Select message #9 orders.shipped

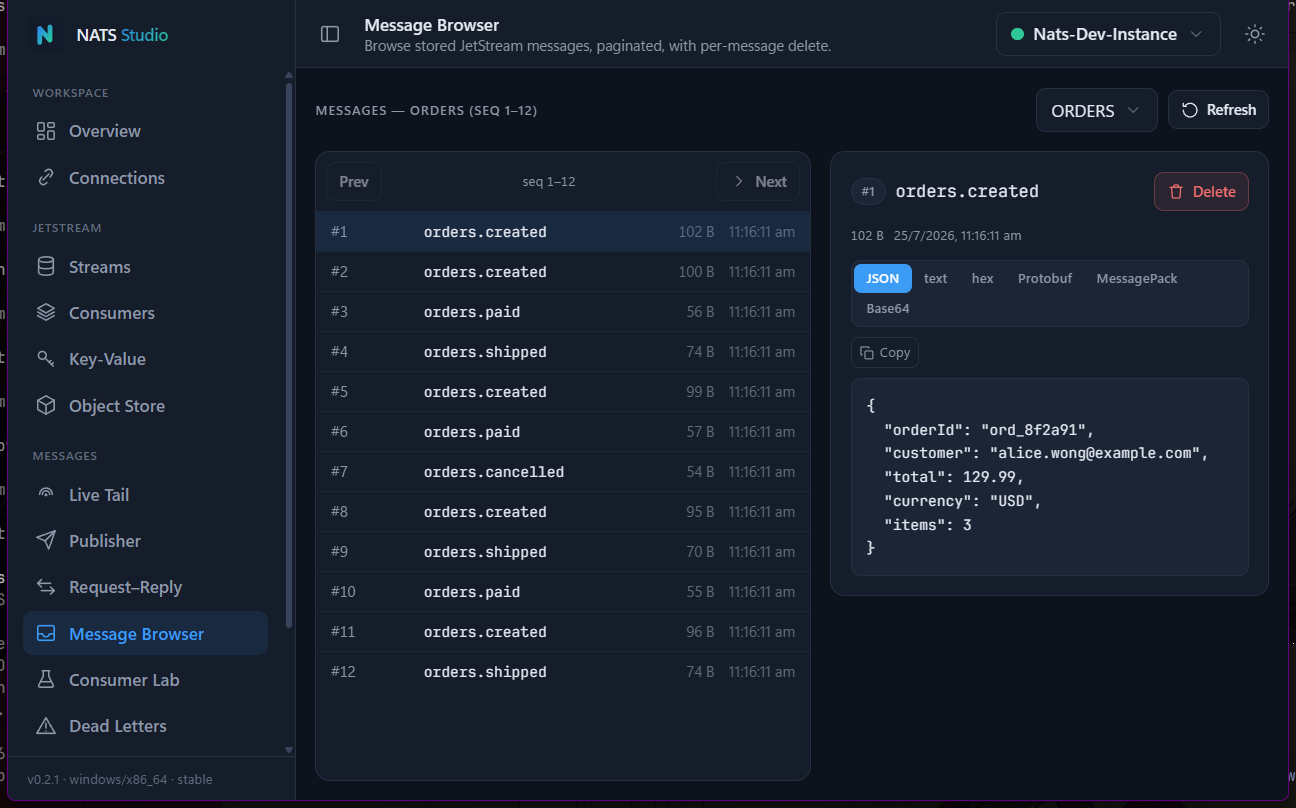click(x=563, y=552)
